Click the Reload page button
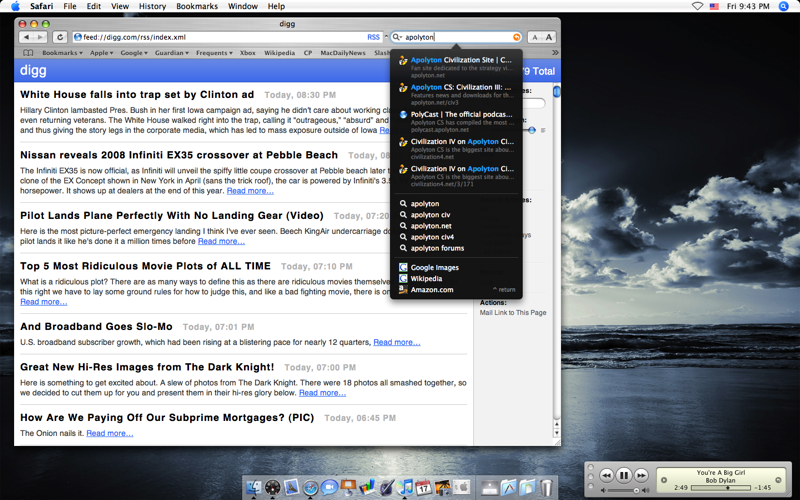The width and height of the screenshot is (800, 500). [60, 37]
